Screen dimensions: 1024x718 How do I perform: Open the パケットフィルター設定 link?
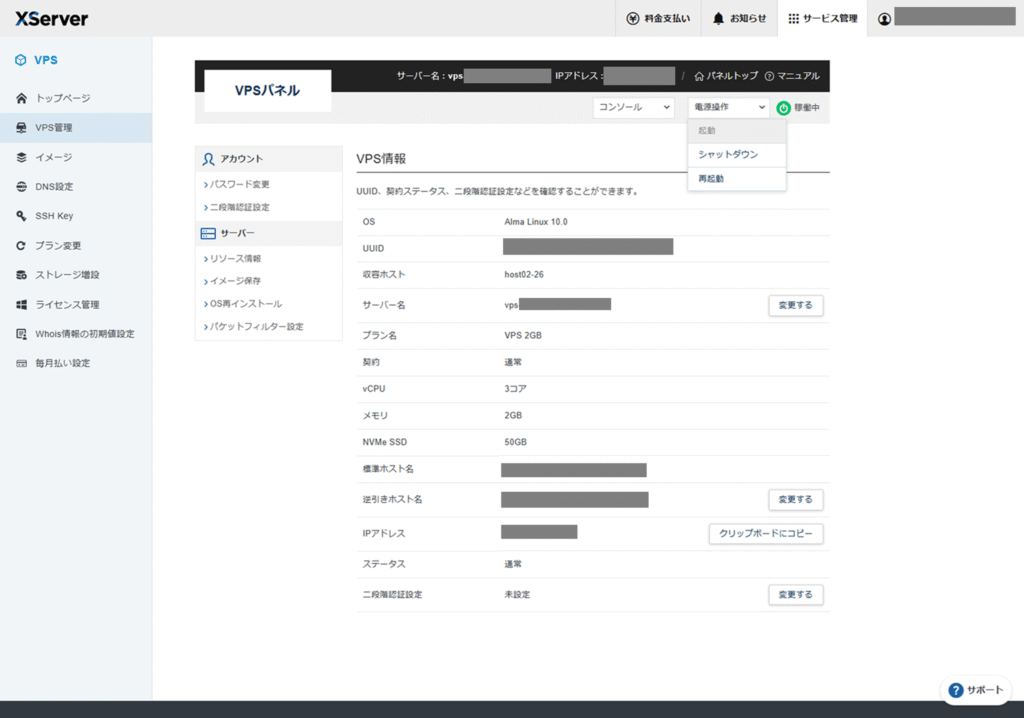tap(256, 327)
